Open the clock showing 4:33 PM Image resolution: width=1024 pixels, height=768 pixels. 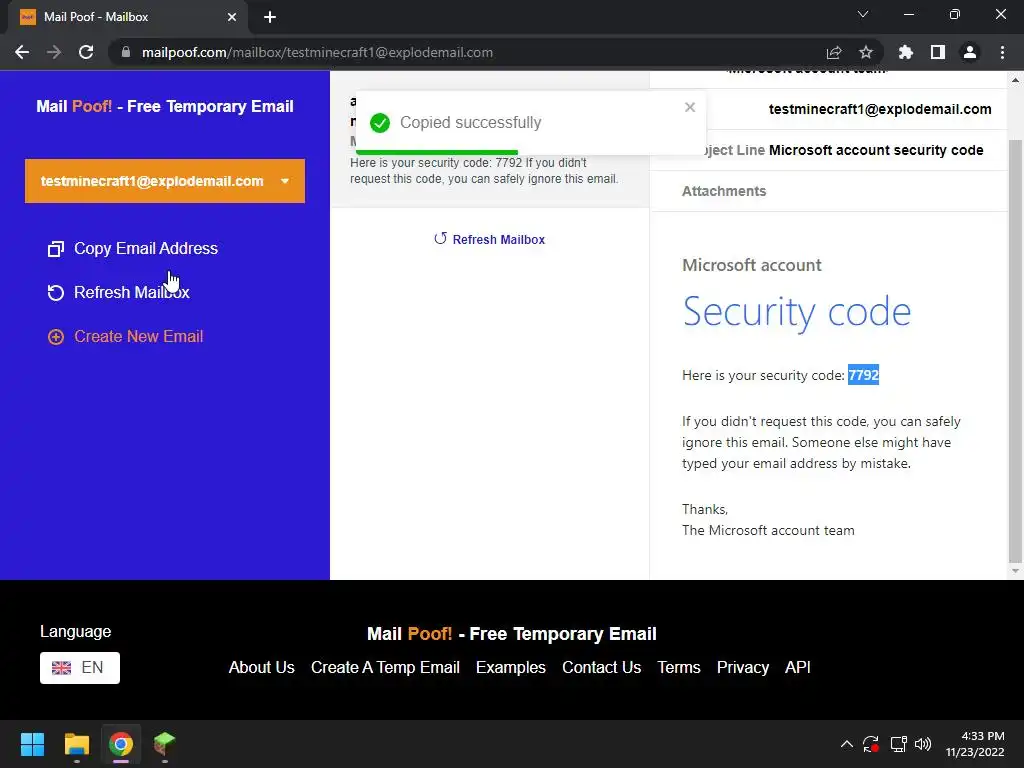pos(975,744)
